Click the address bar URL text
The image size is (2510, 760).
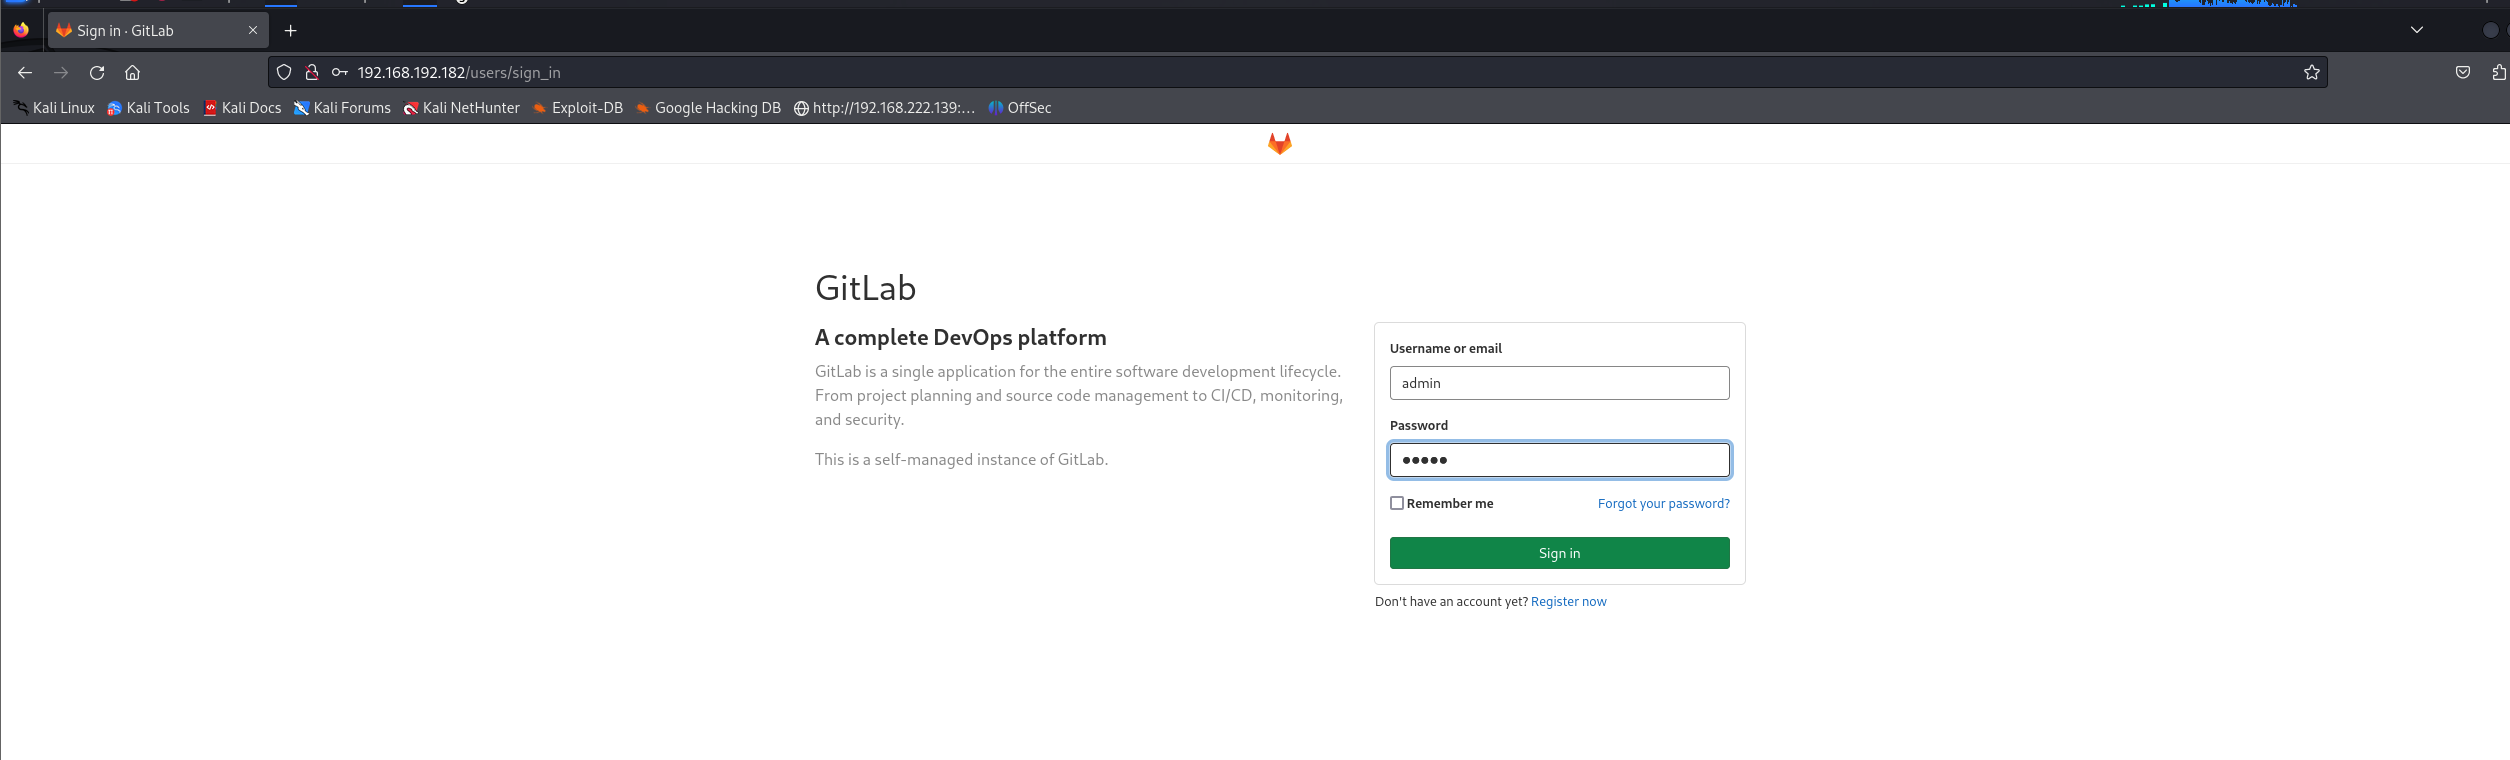click(x=459, y=73)
